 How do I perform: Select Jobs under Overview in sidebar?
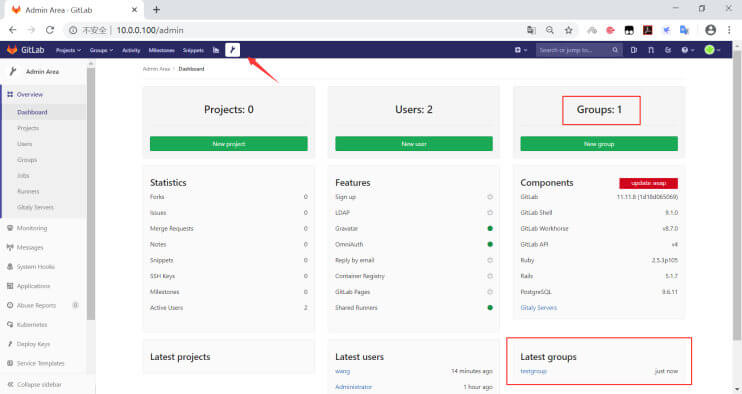23,175
